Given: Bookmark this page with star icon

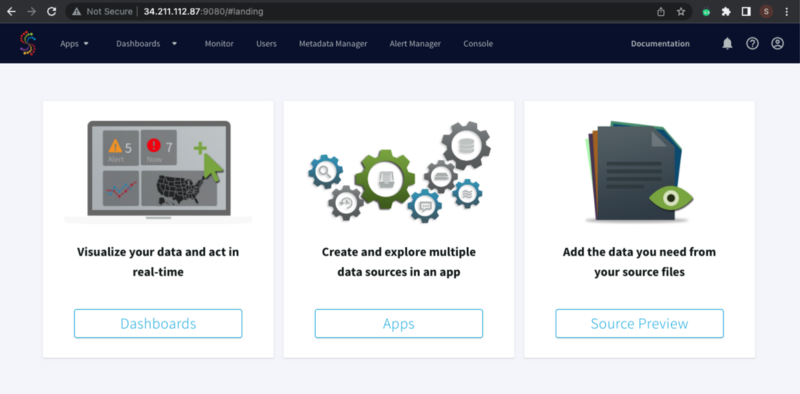Looking at the screenshot, I should coord(681,11).
